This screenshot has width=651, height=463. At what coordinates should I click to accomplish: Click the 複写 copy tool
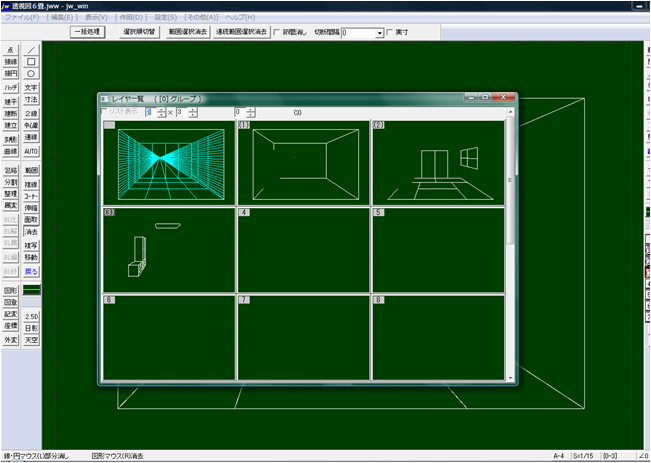(31, 244)
